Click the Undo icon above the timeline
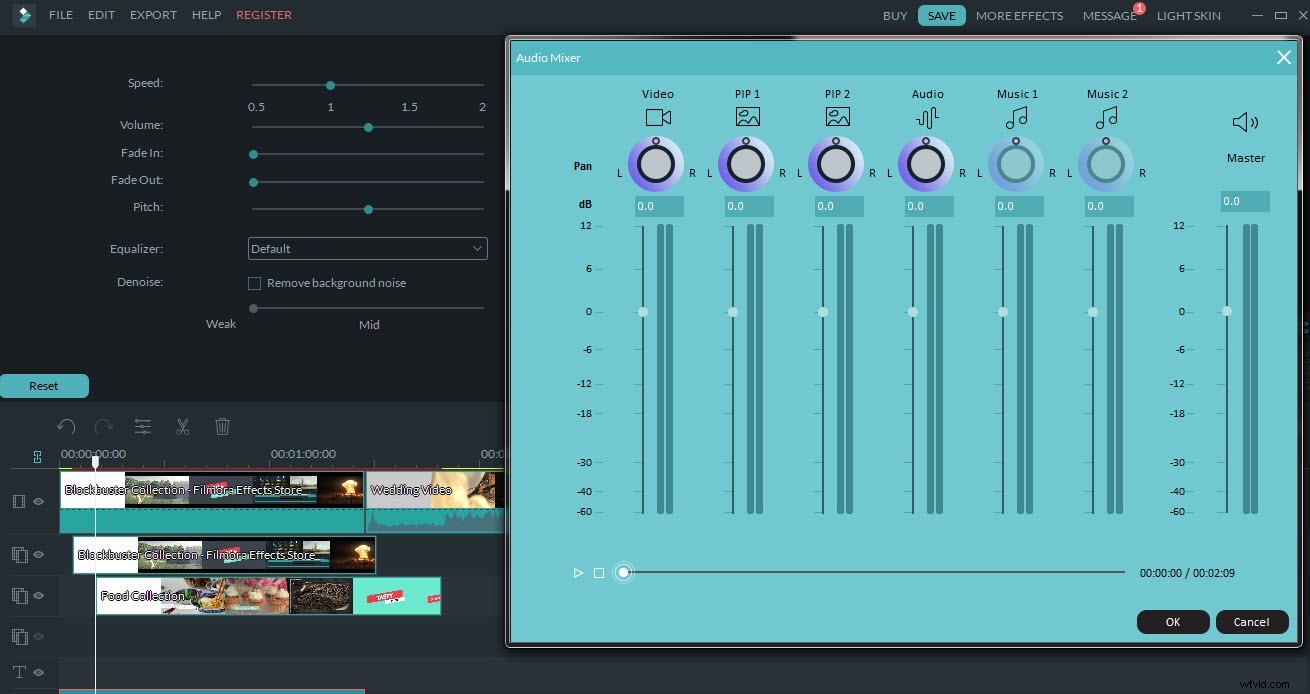 pos(66,426)
